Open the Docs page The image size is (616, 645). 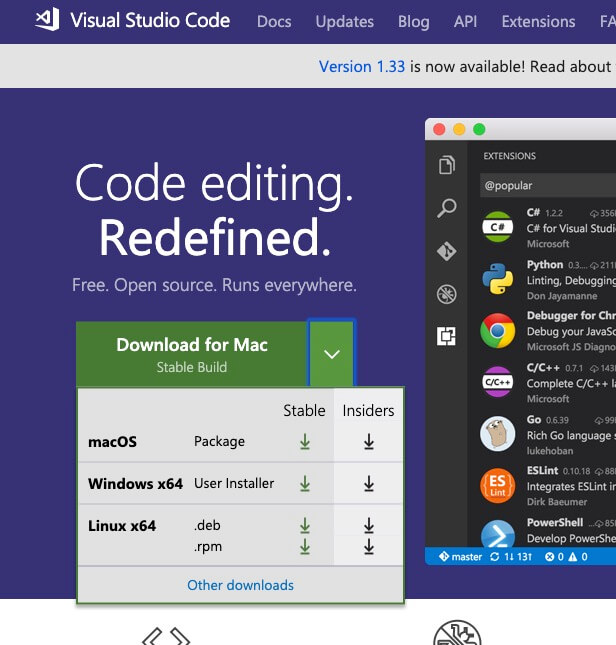274,21
